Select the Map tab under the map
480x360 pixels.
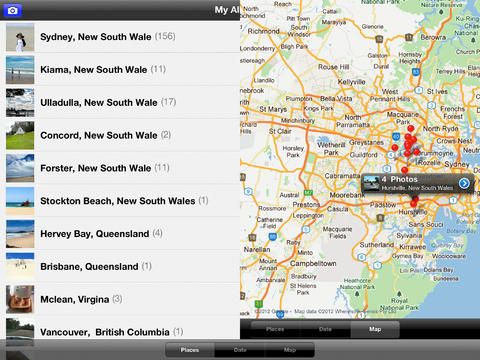(x=375, y=329)
